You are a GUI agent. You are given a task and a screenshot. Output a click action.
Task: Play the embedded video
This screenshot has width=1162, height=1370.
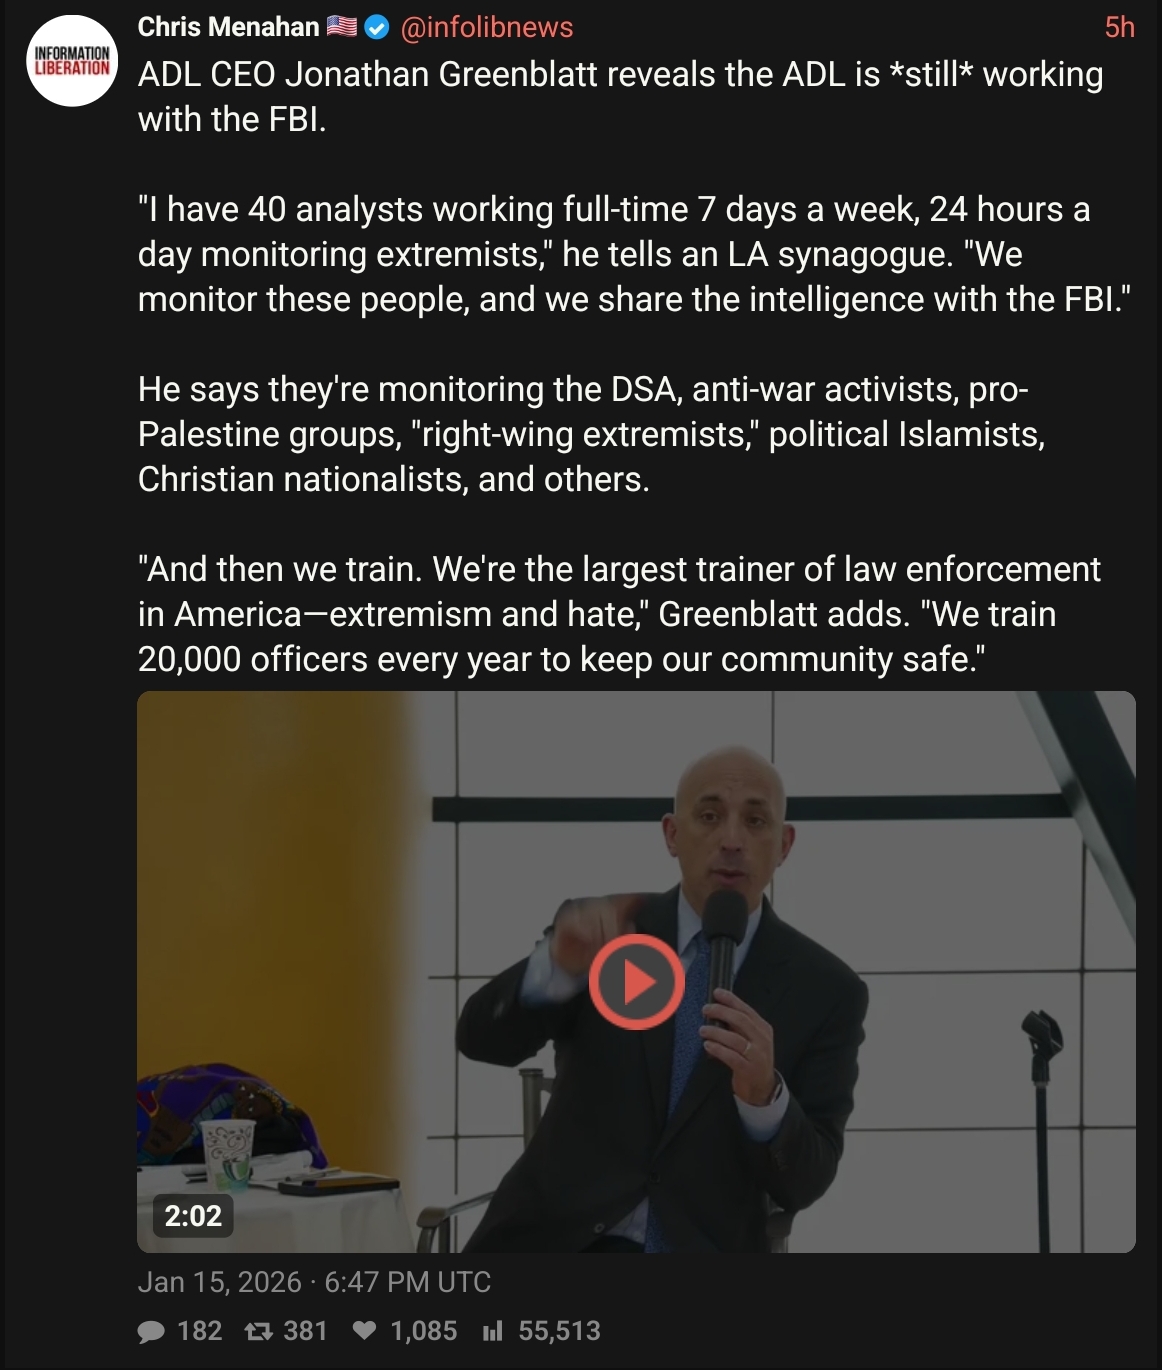click(636, 982)
